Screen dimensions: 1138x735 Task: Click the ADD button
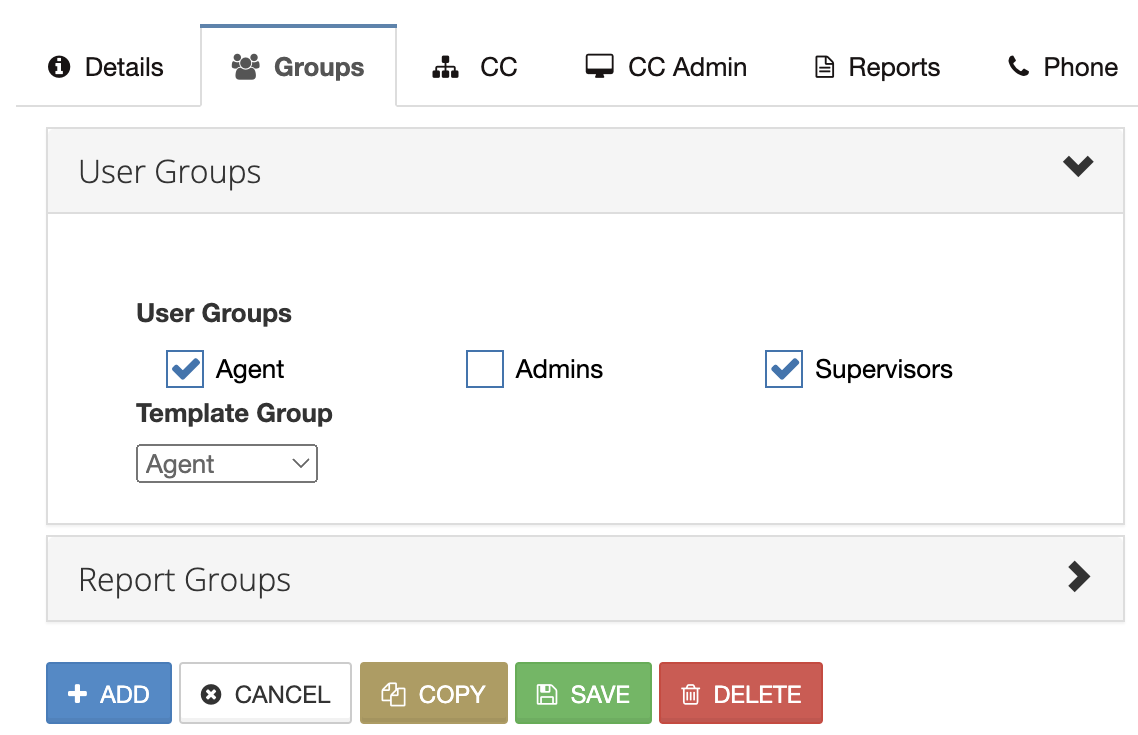(x=109, y=693)
